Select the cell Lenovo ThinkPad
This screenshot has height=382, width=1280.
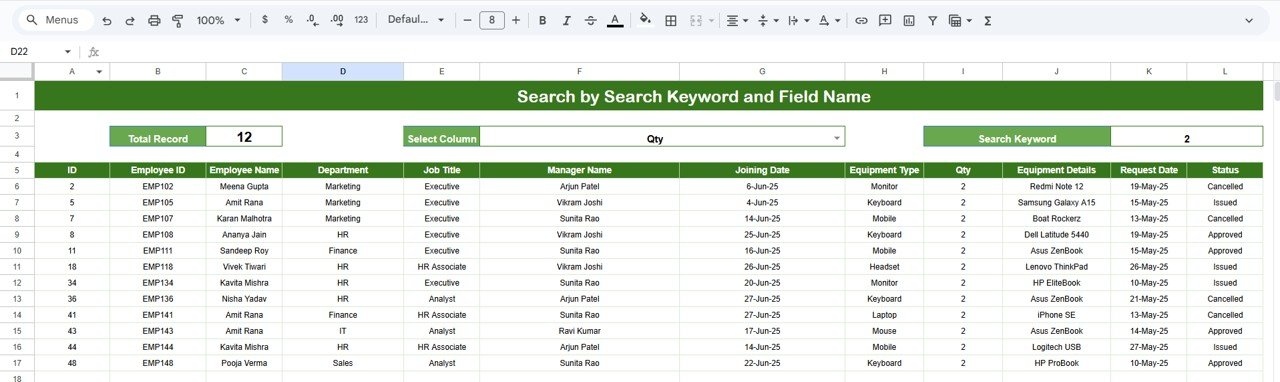tap(1057, 266)
